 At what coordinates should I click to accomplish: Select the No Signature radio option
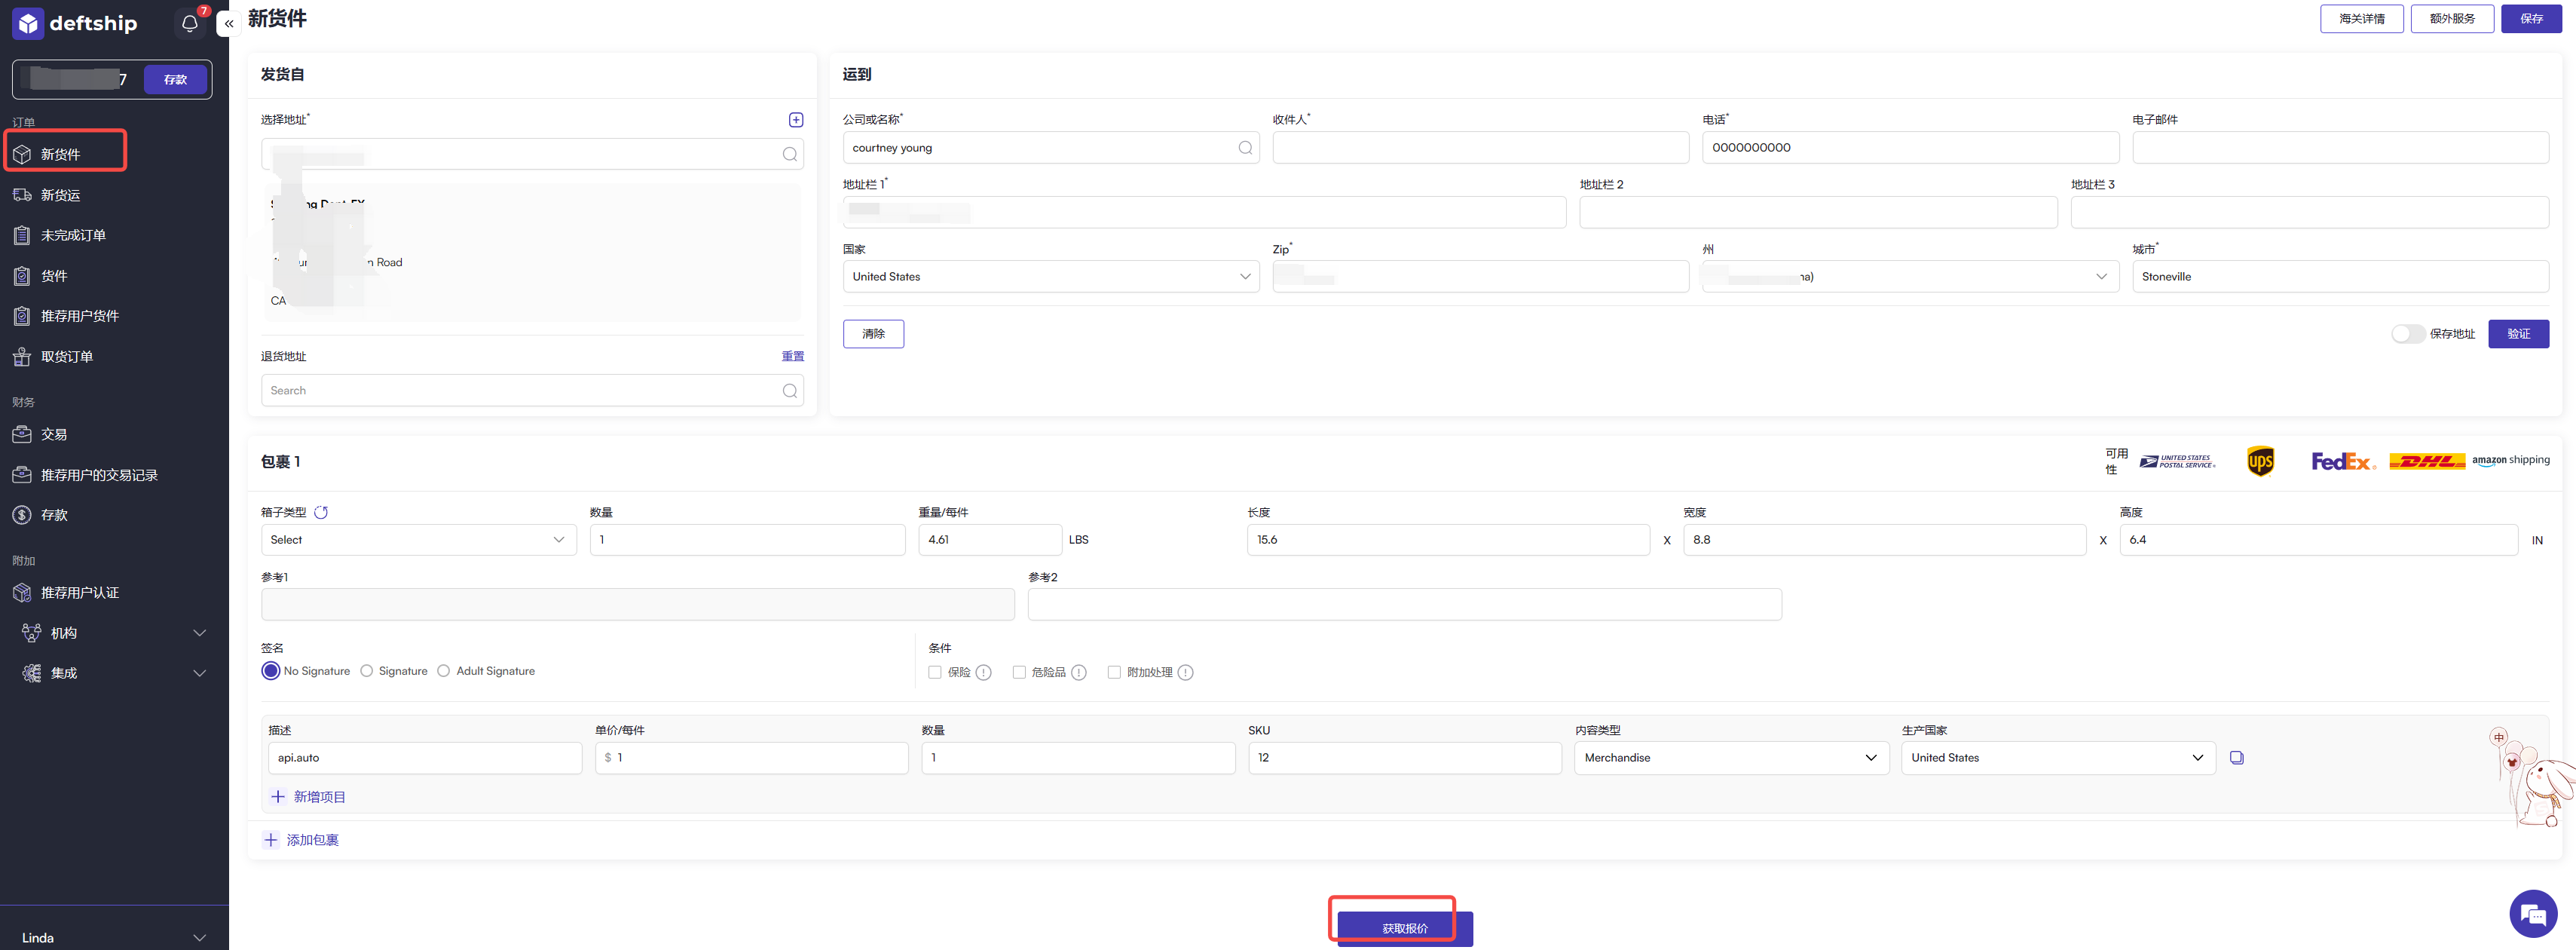(x=271, y=671)
